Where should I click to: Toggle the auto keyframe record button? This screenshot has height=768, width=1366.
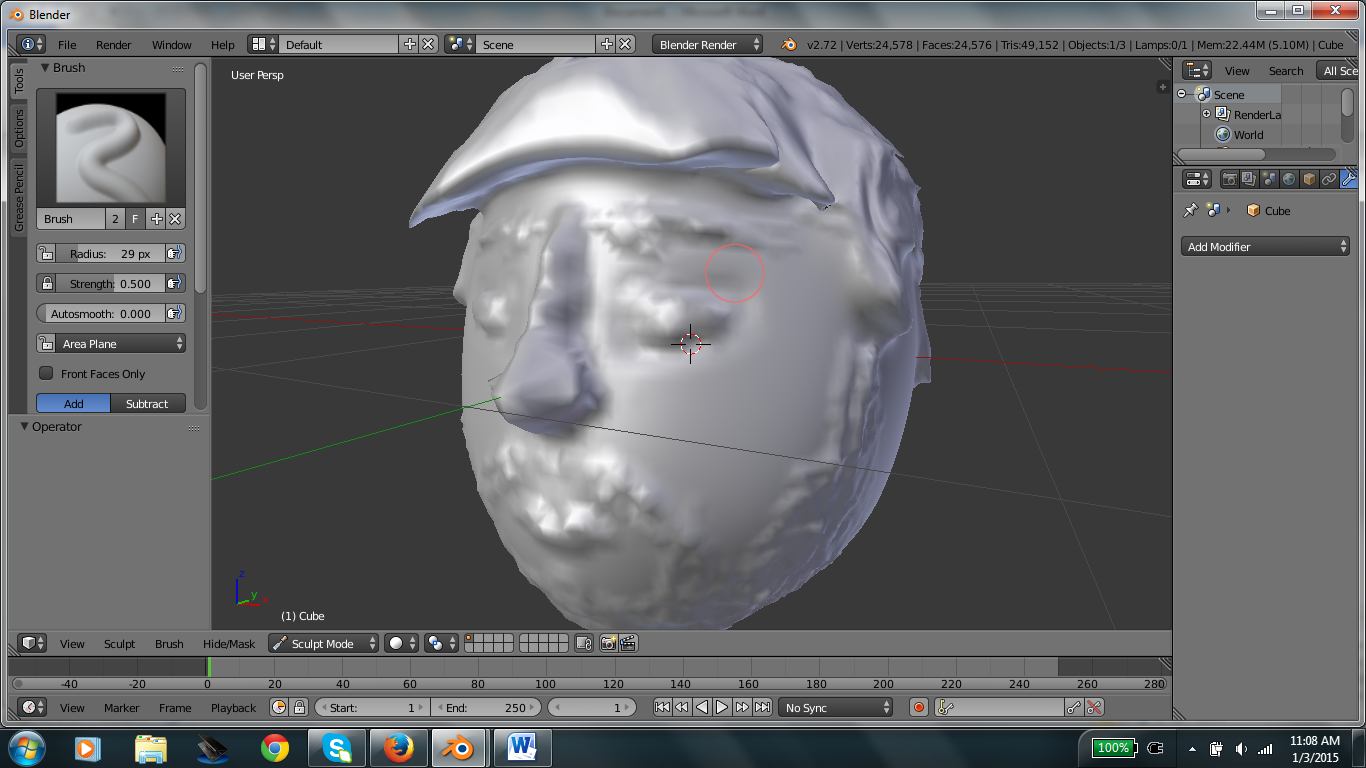point(919,707)
